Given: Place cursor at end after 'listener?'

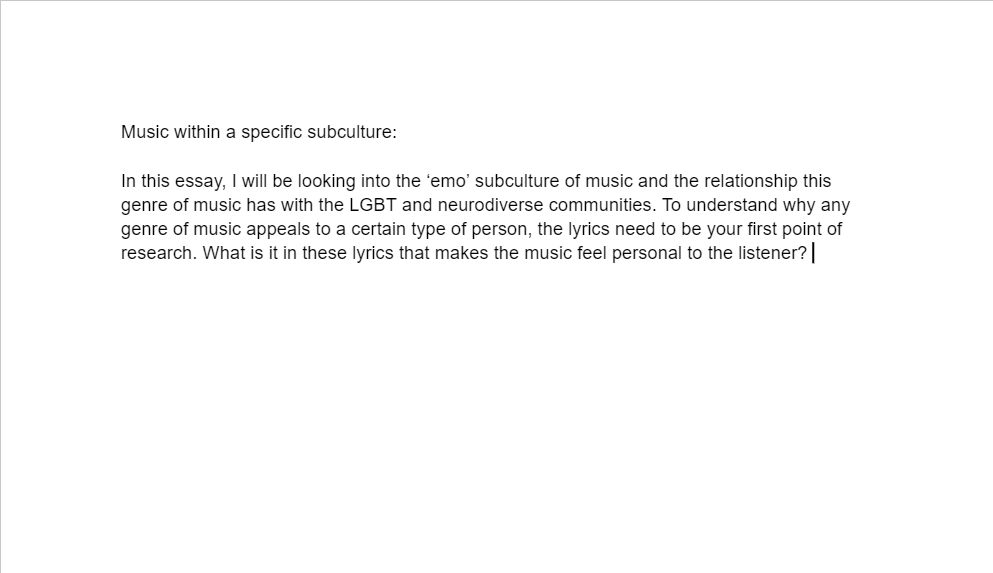Looking at the screenshot, I should [x=811, y=253].
